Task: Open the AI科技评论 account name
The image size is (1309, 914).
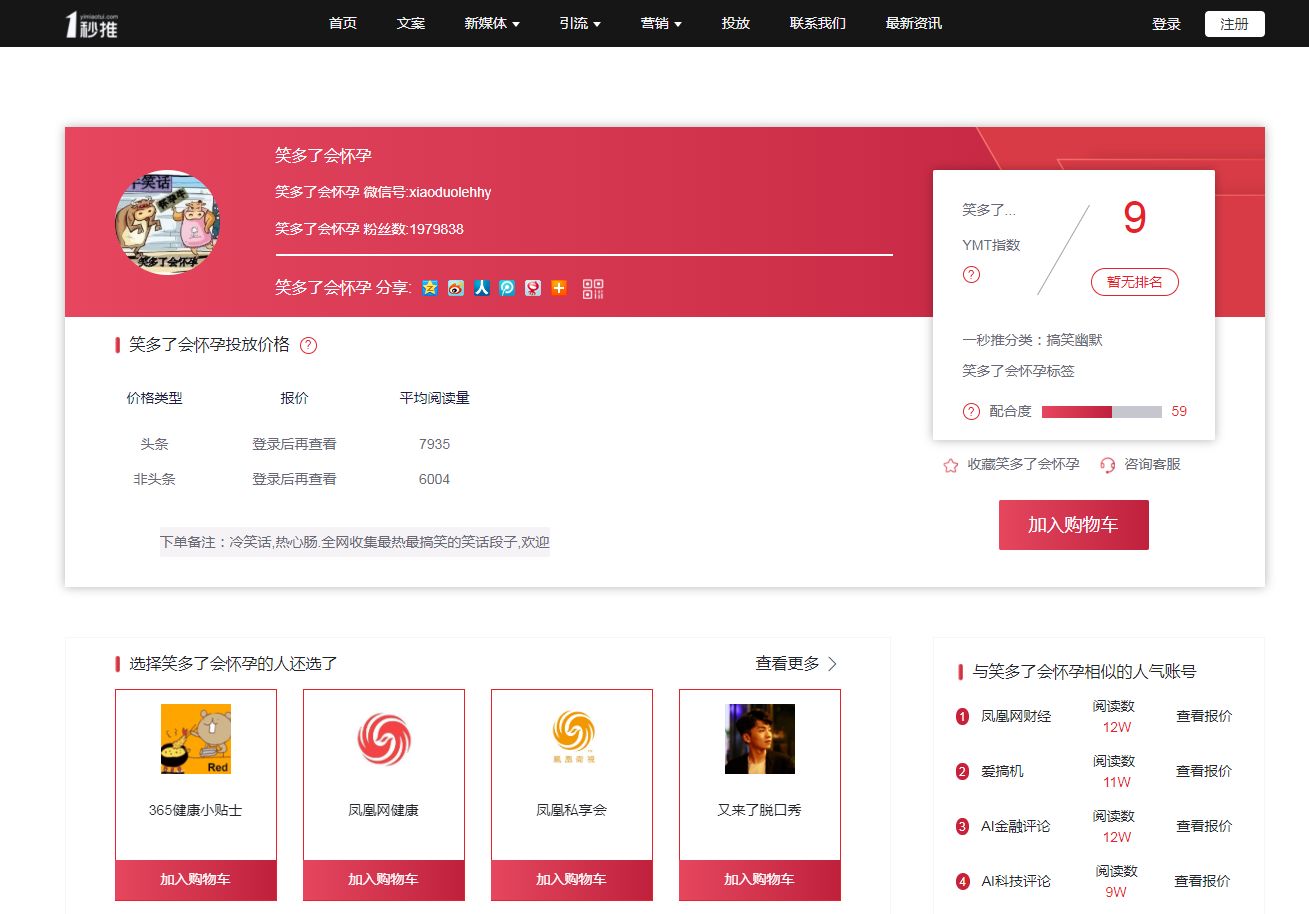Action: pos(1016,881)
